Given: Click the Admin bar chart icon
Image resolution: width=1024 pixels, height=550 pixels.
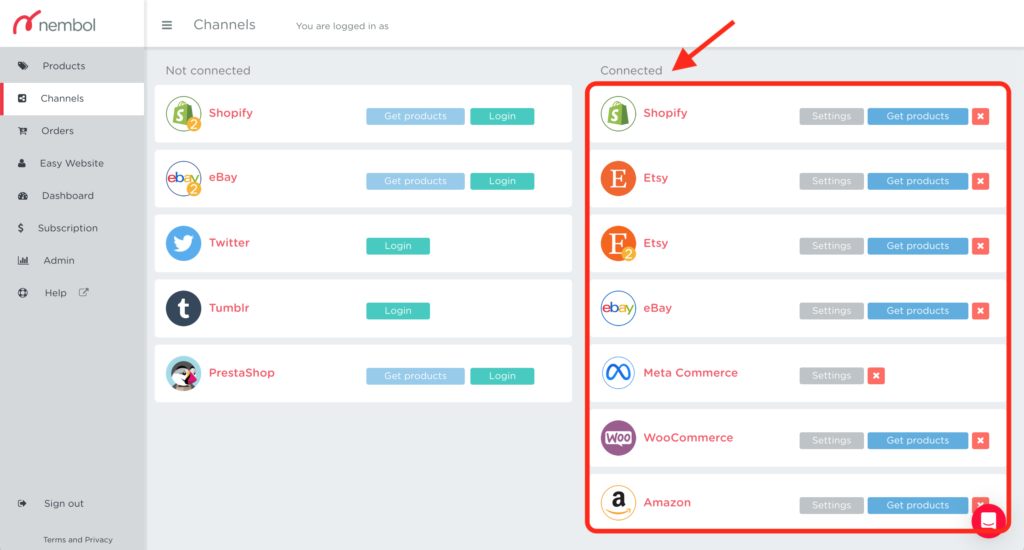Looking at the screenshot, I should (23, 260).
